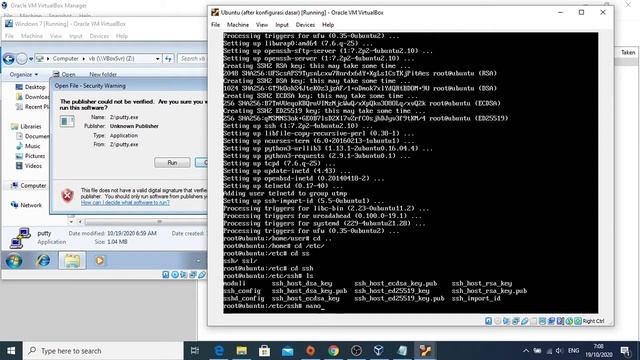Click the Explorer address bar path
The height and width of the screenshot is (360, 640).
[x=97, y=59]
